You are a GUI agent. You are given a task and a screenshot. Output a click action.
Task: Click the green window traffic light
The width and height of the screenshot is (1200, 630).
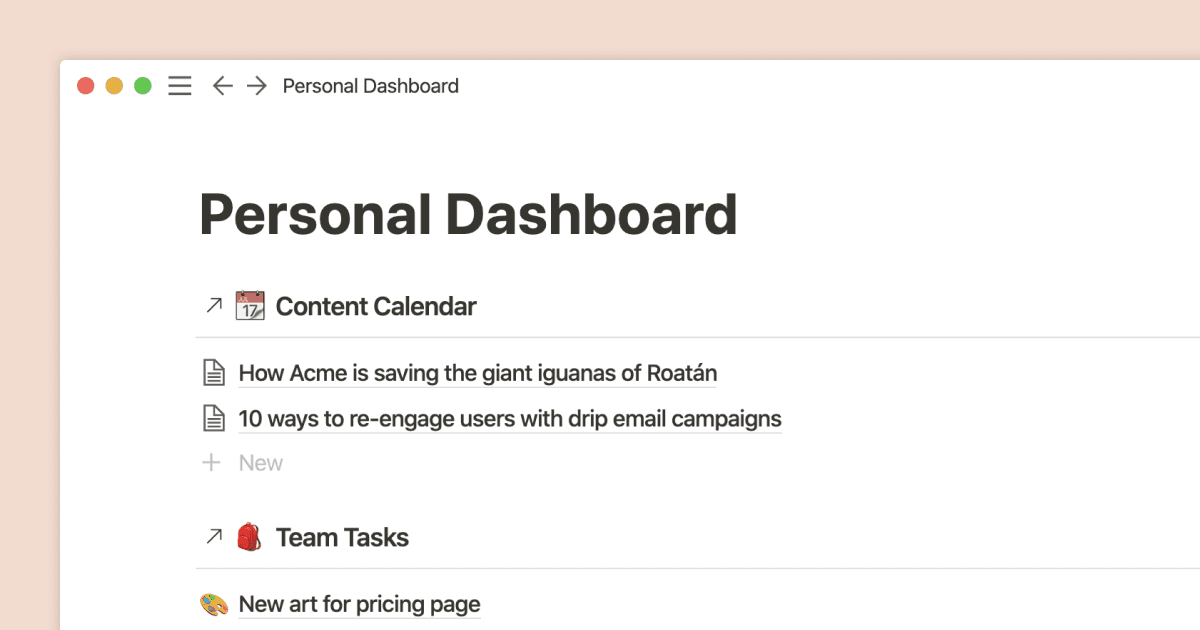(x=142, y=85)
